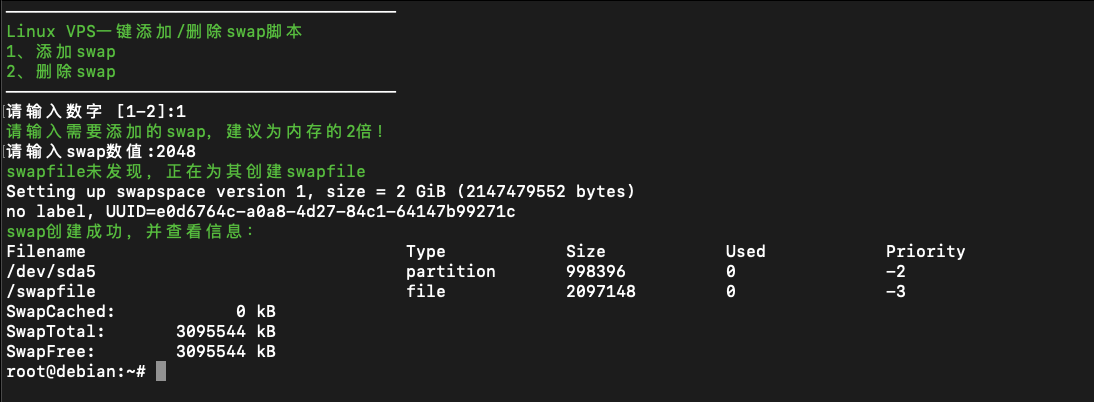The image size is (1094, 402).
Task: Click the 'Used' column header
Action: [x=746, y=251]
